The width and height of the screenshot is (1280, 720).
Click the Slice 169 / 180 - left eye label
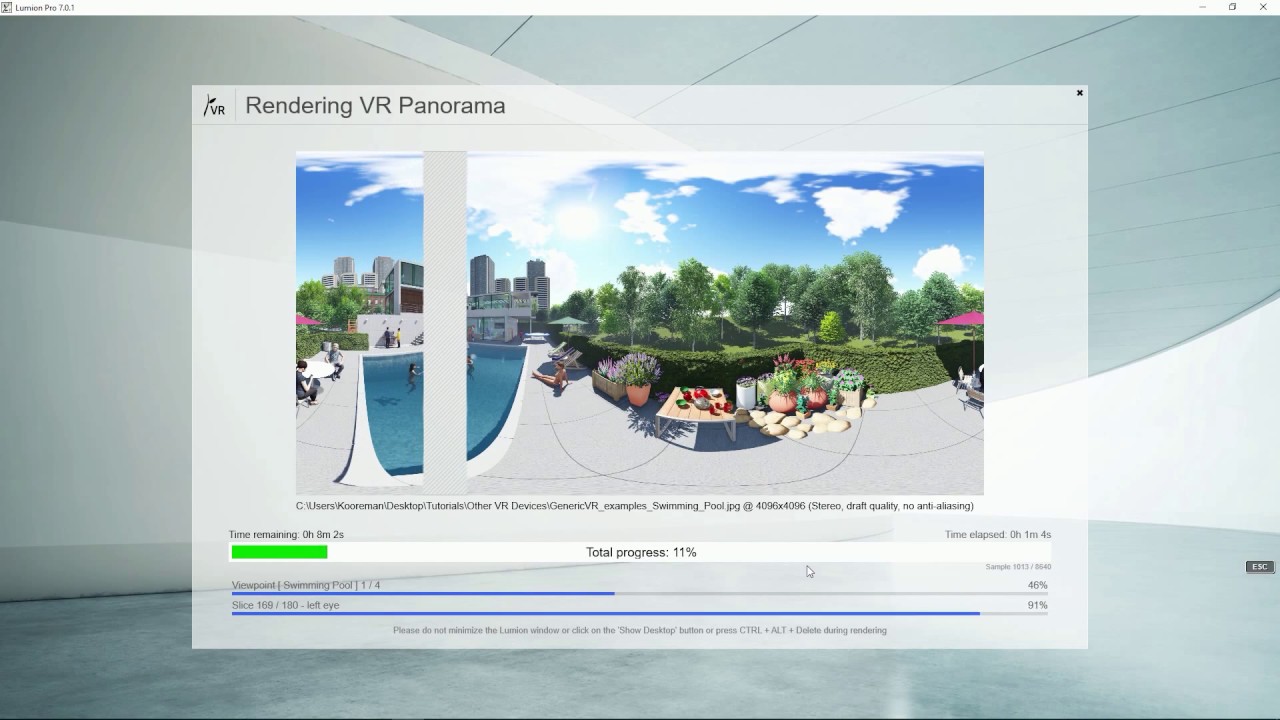coord(285,605)
